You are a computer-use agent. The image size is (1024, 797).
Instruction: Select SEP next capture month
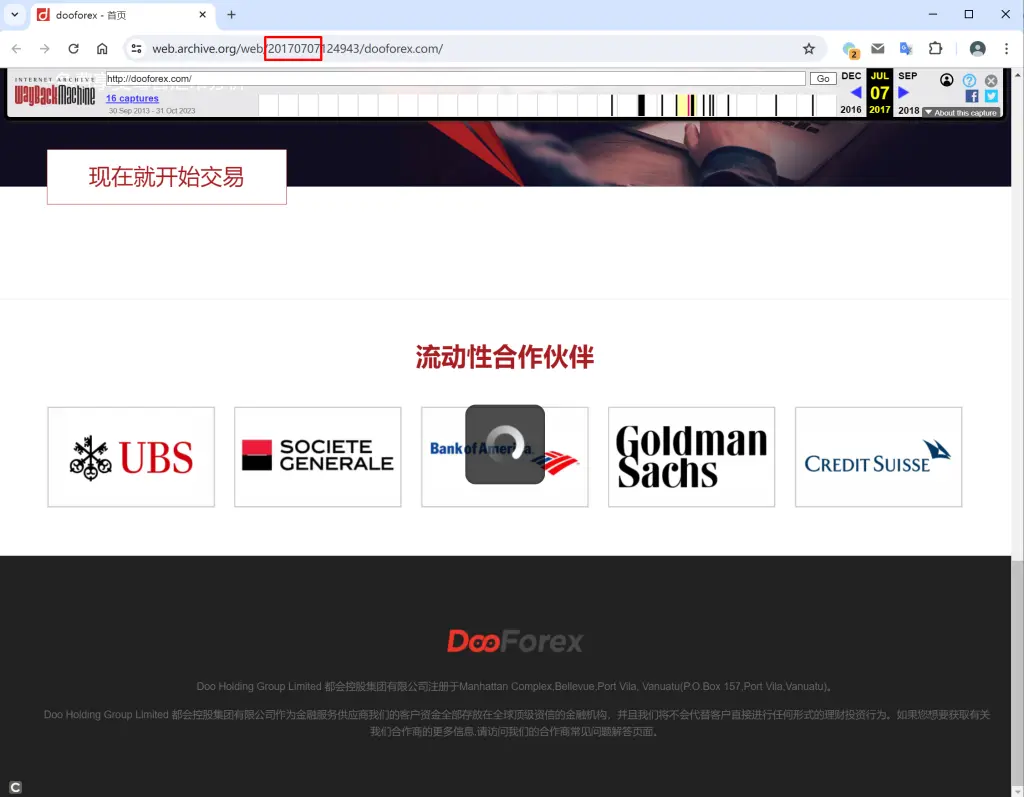click(x=908, y=76)
